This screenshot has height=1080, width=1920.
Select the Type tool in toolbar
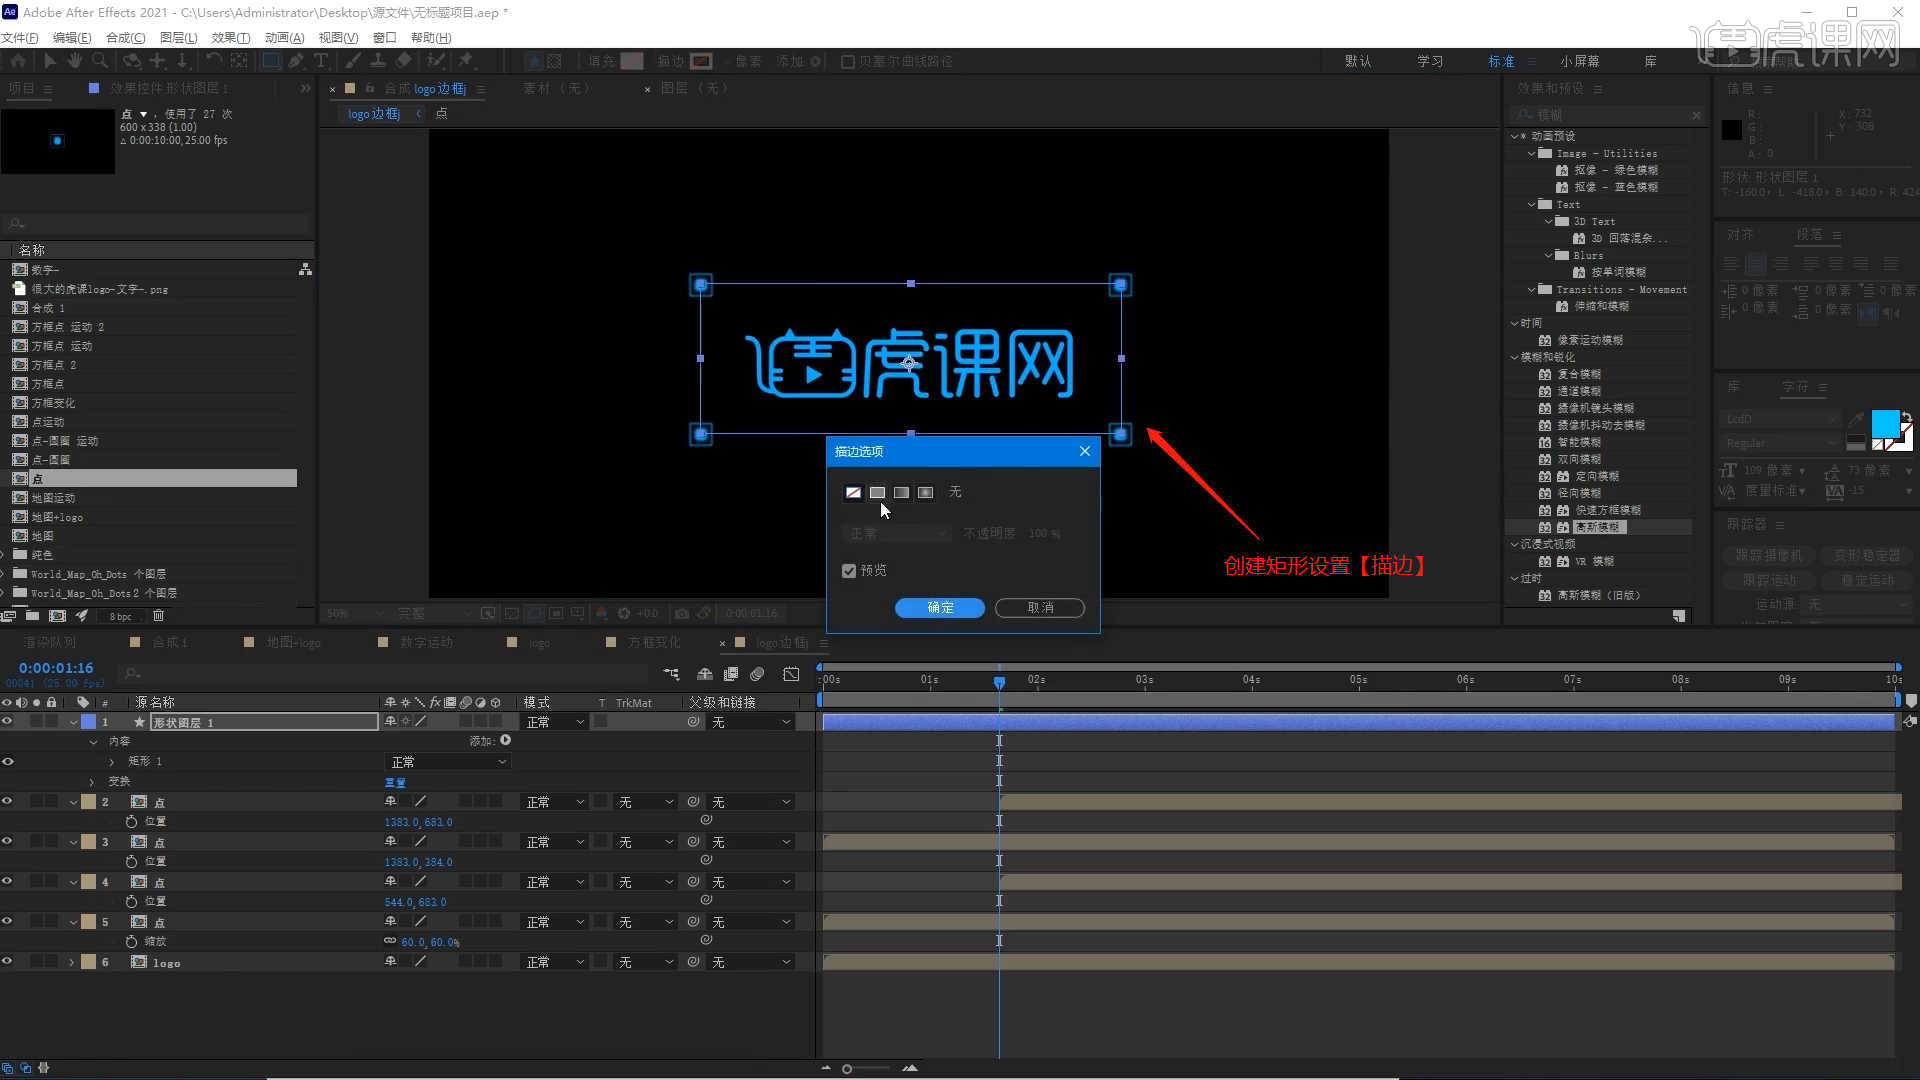[x=321, y=61]
